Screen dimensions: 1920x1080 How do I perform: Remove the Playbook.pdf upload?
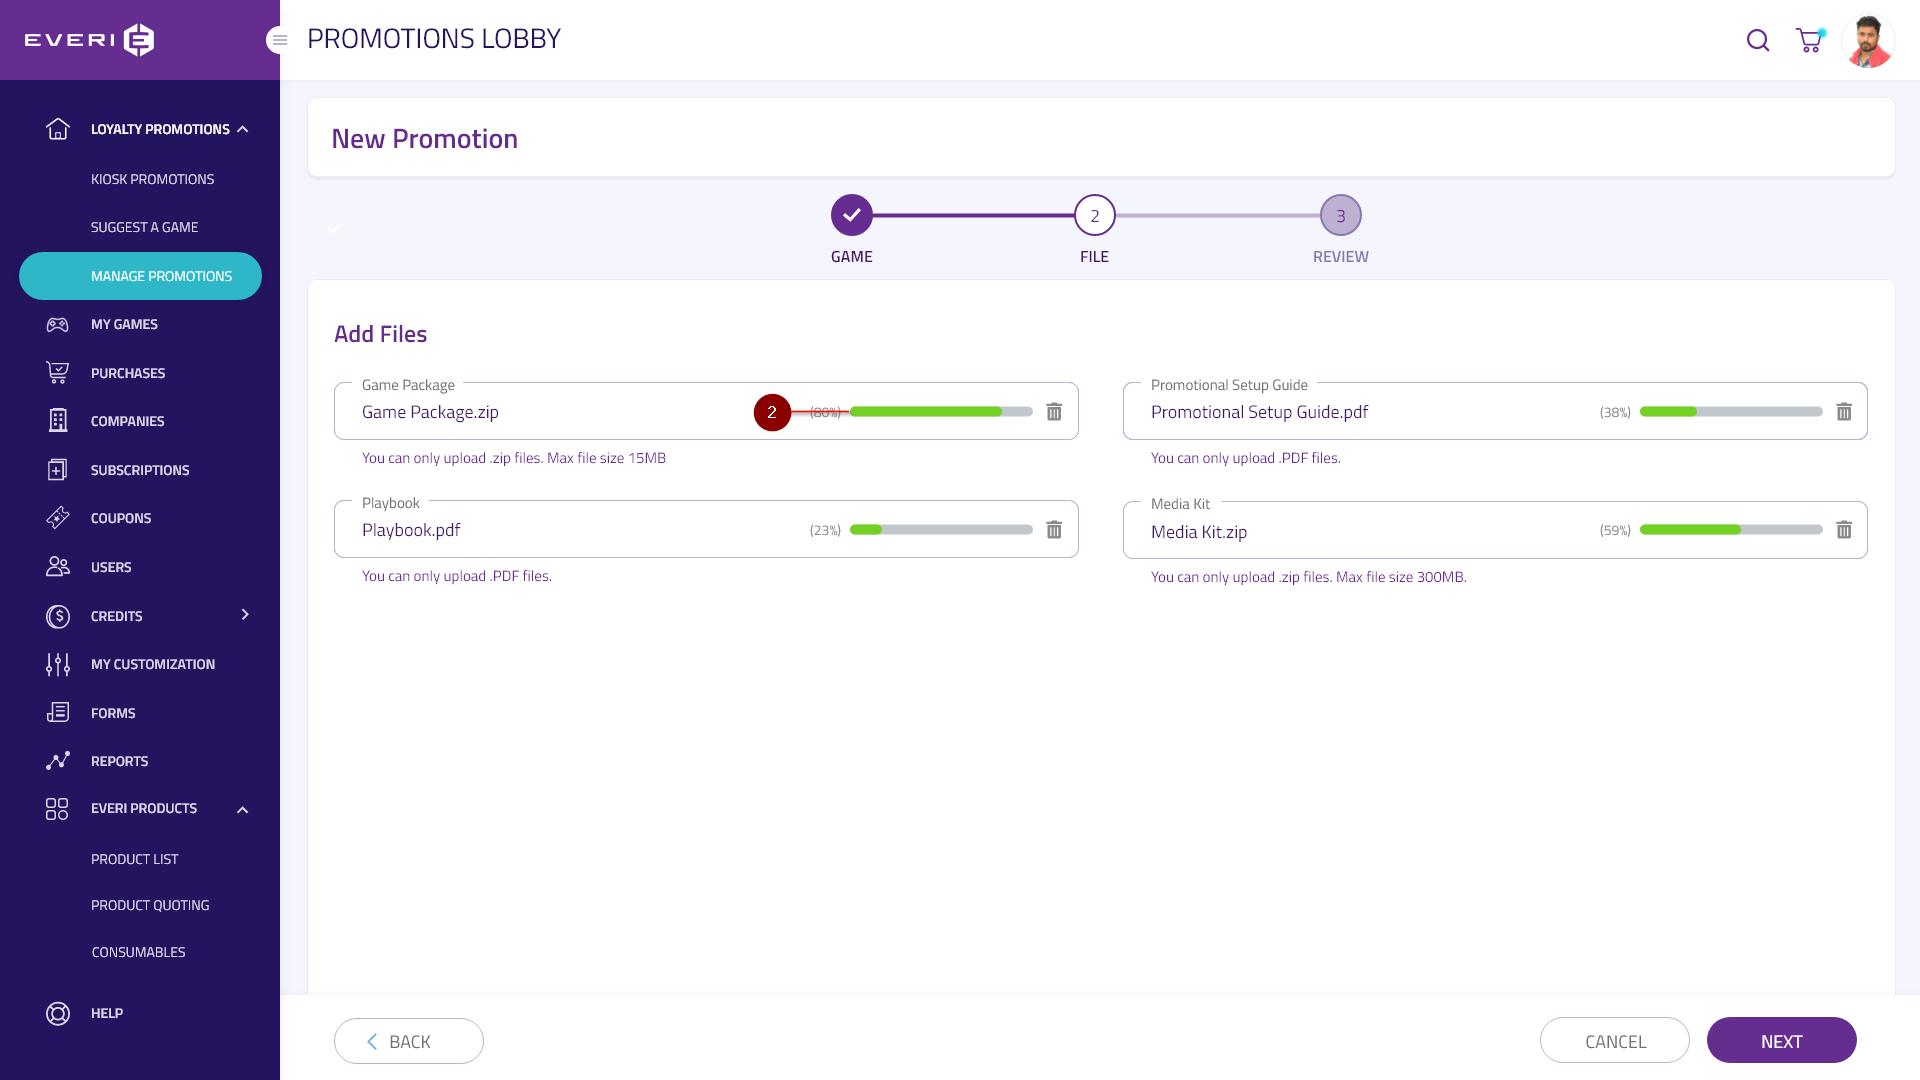pos(1054,530)
